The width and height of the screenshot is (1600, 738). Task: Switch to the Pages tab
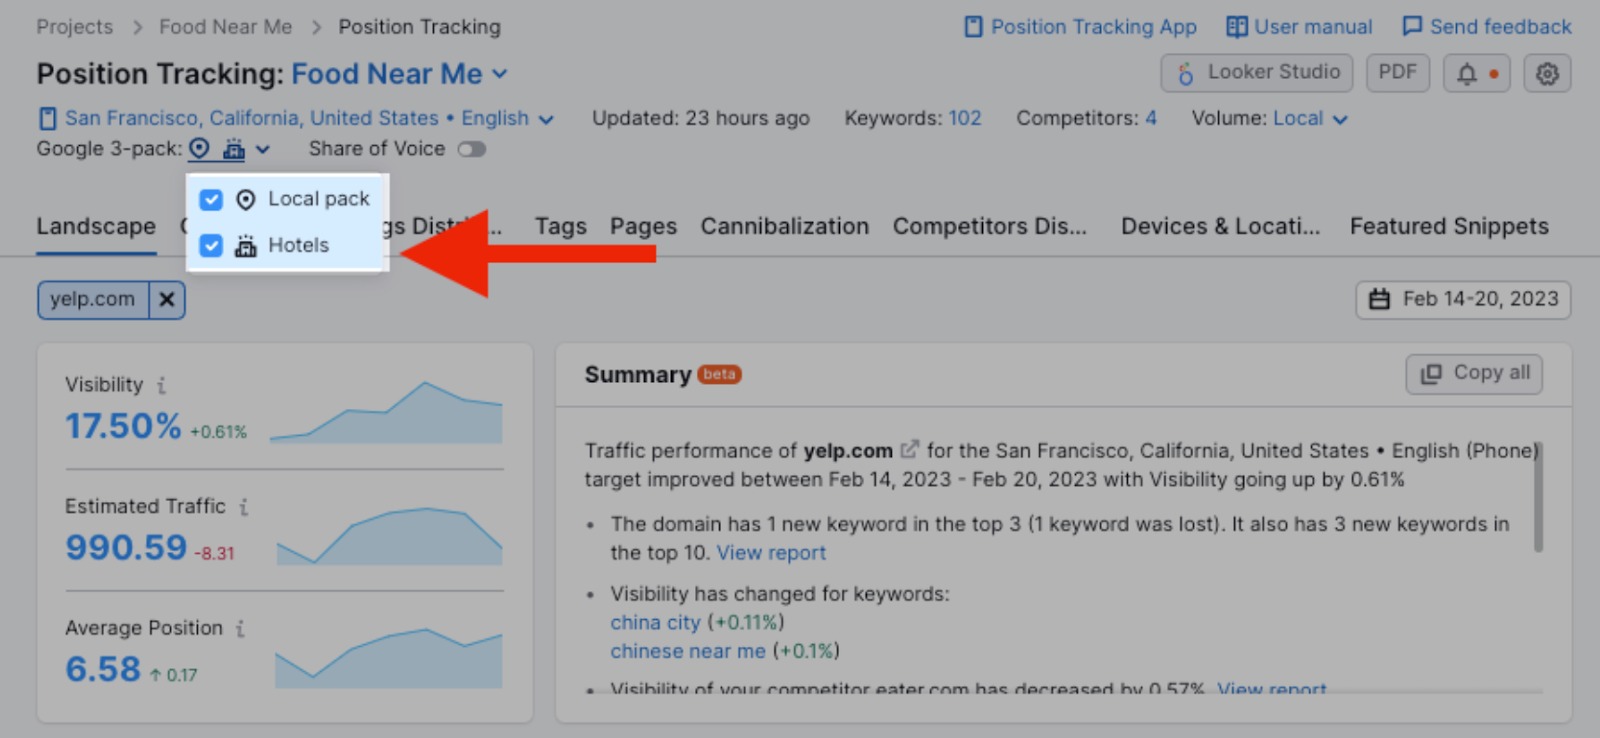tap(643, 226)
